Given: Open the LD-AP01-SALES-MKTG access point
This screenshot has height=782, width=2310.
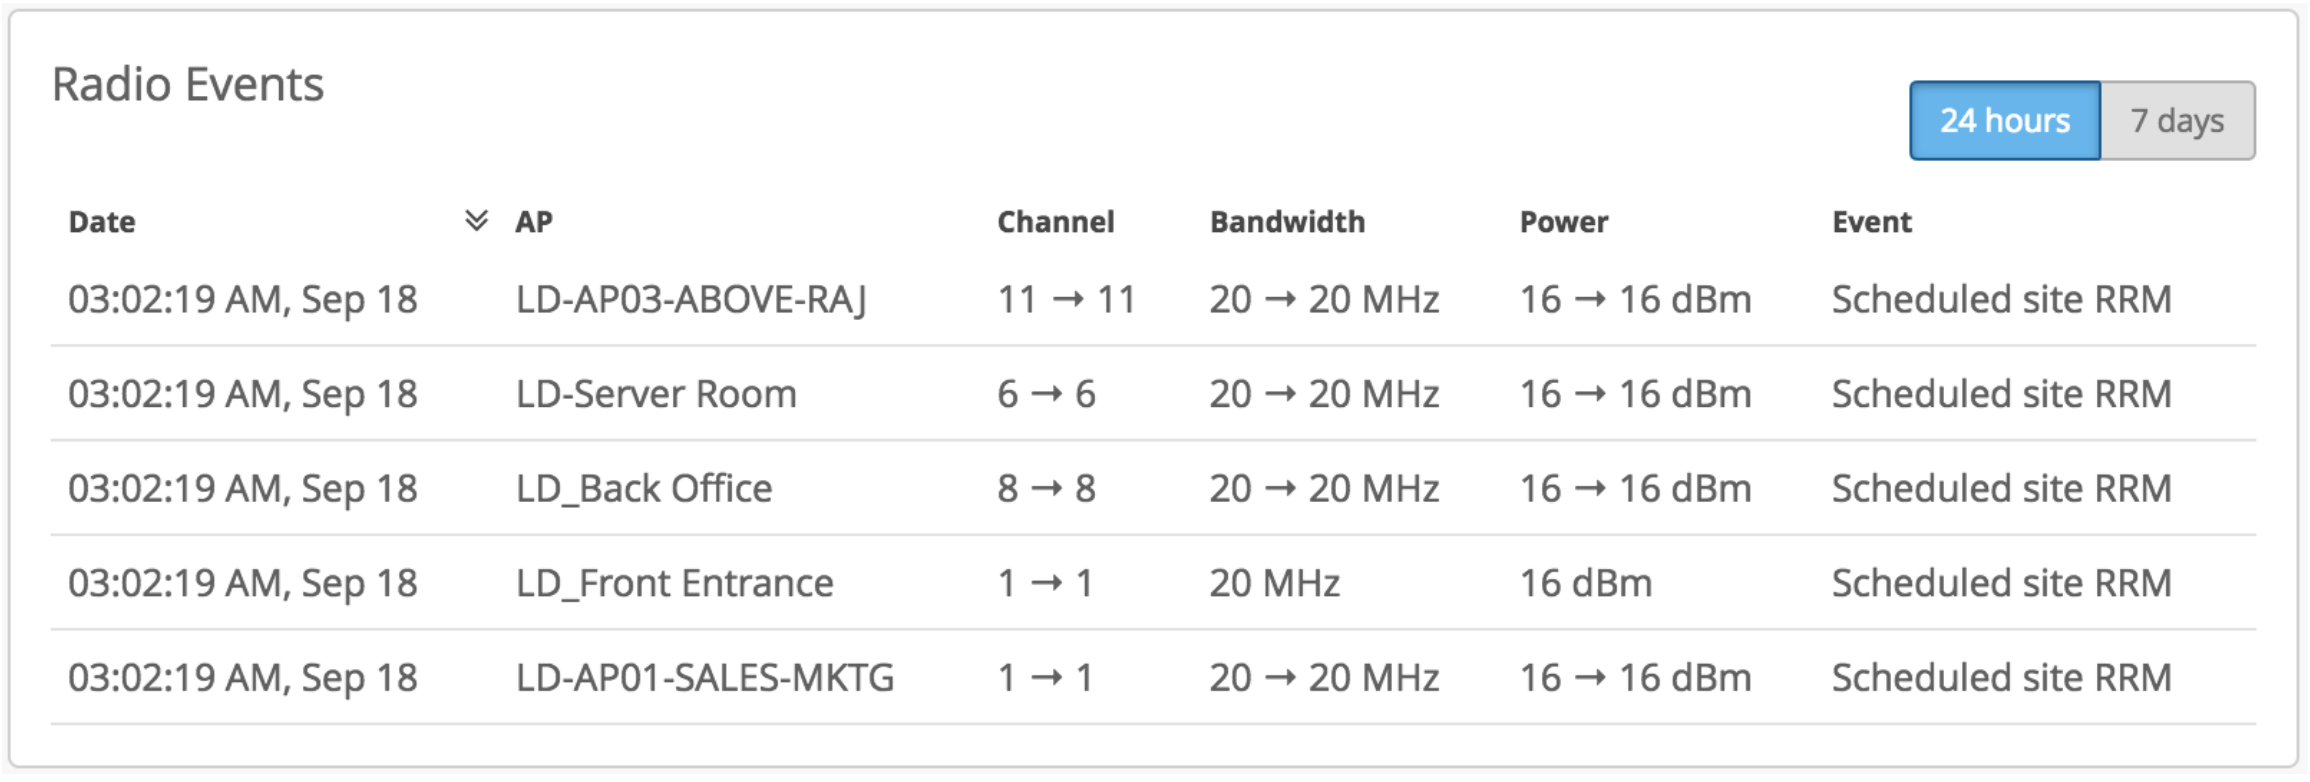Looking at the screenshot, I should pos(705,678).
